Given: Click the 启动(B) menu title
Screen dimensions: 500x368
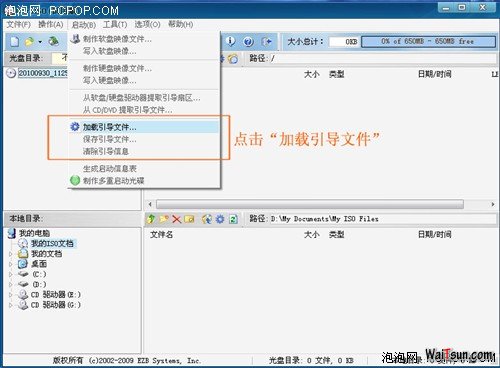Looking at the screenshot, I should (x=84, y=25).
